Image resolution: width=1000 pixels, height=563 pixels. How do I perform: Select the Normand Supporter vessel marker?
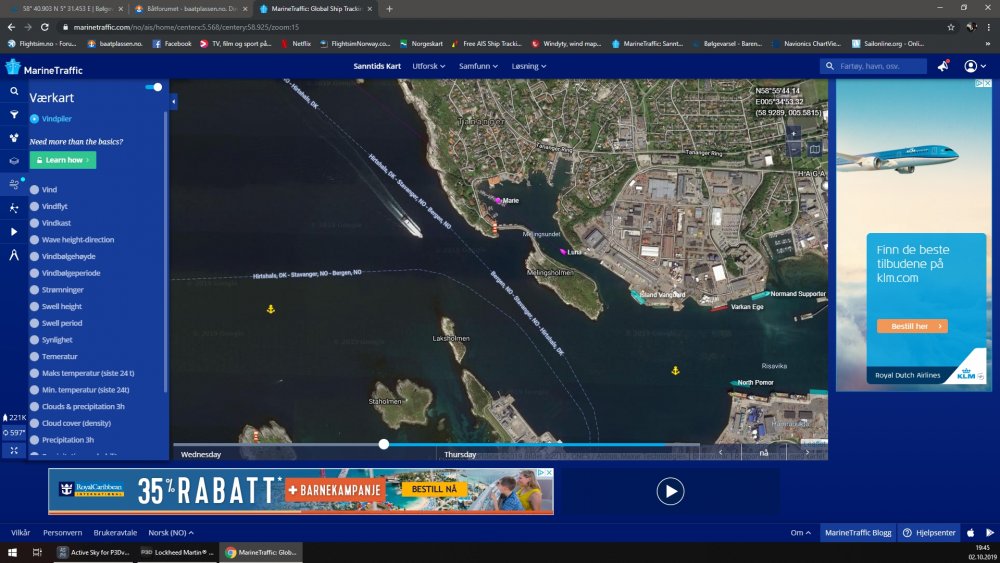tap(760, 295)
